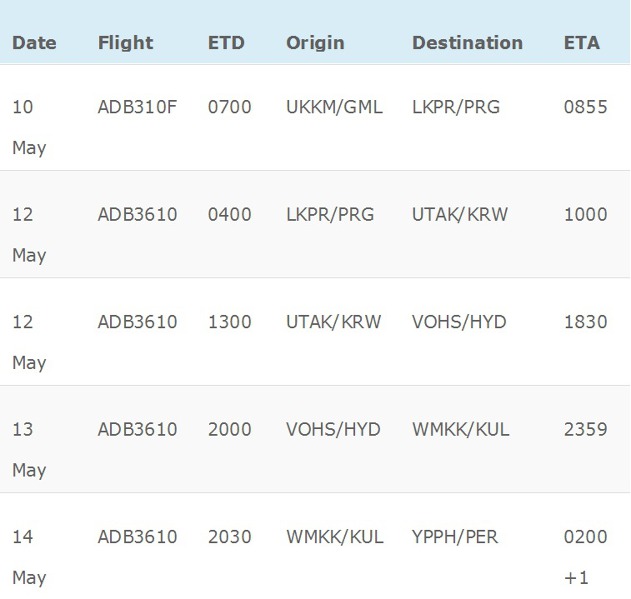Click destination YPPH/PER cell
631x599 pixels.
click(455, 537)
